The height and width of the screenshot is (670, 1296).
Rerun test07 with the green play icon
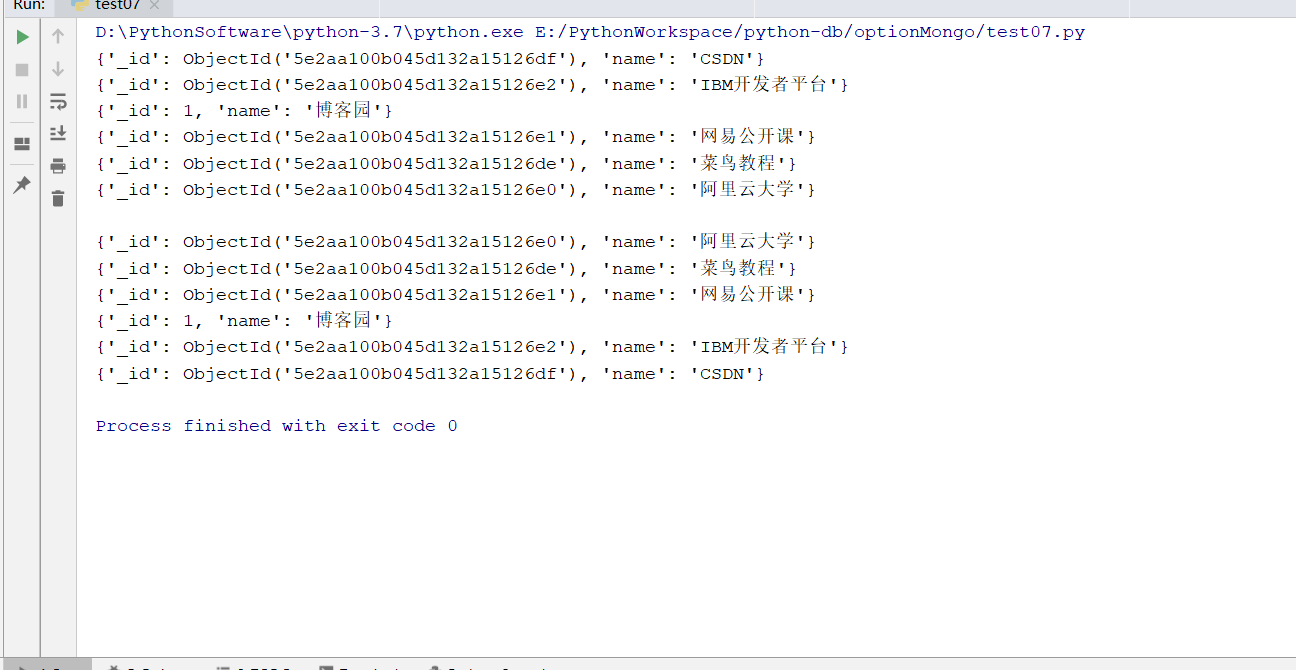[22, 37]
